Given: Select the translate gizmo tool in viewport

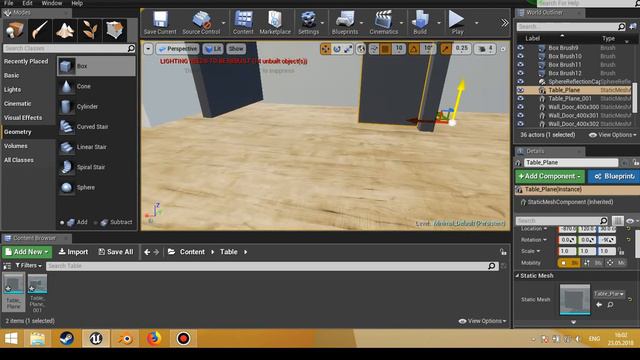Looking at the screenshot, I should tap(325, 49).
